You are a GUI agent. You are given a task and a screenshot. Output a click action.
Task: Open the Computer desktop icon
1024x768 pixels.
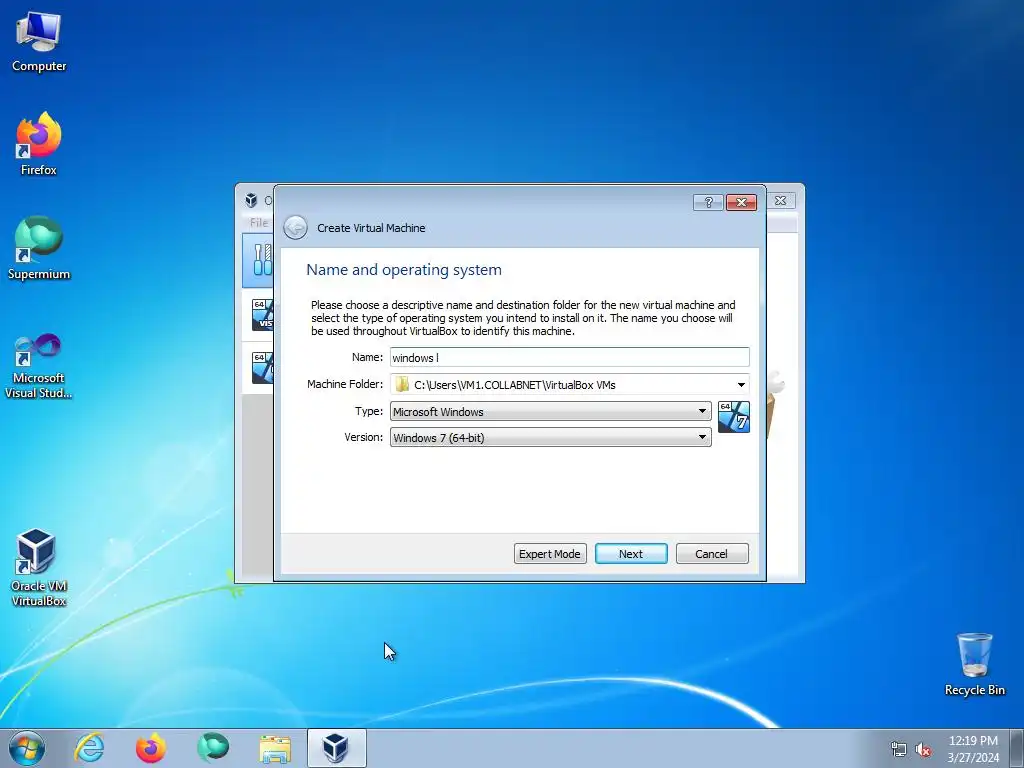click(x=39, y=42)
